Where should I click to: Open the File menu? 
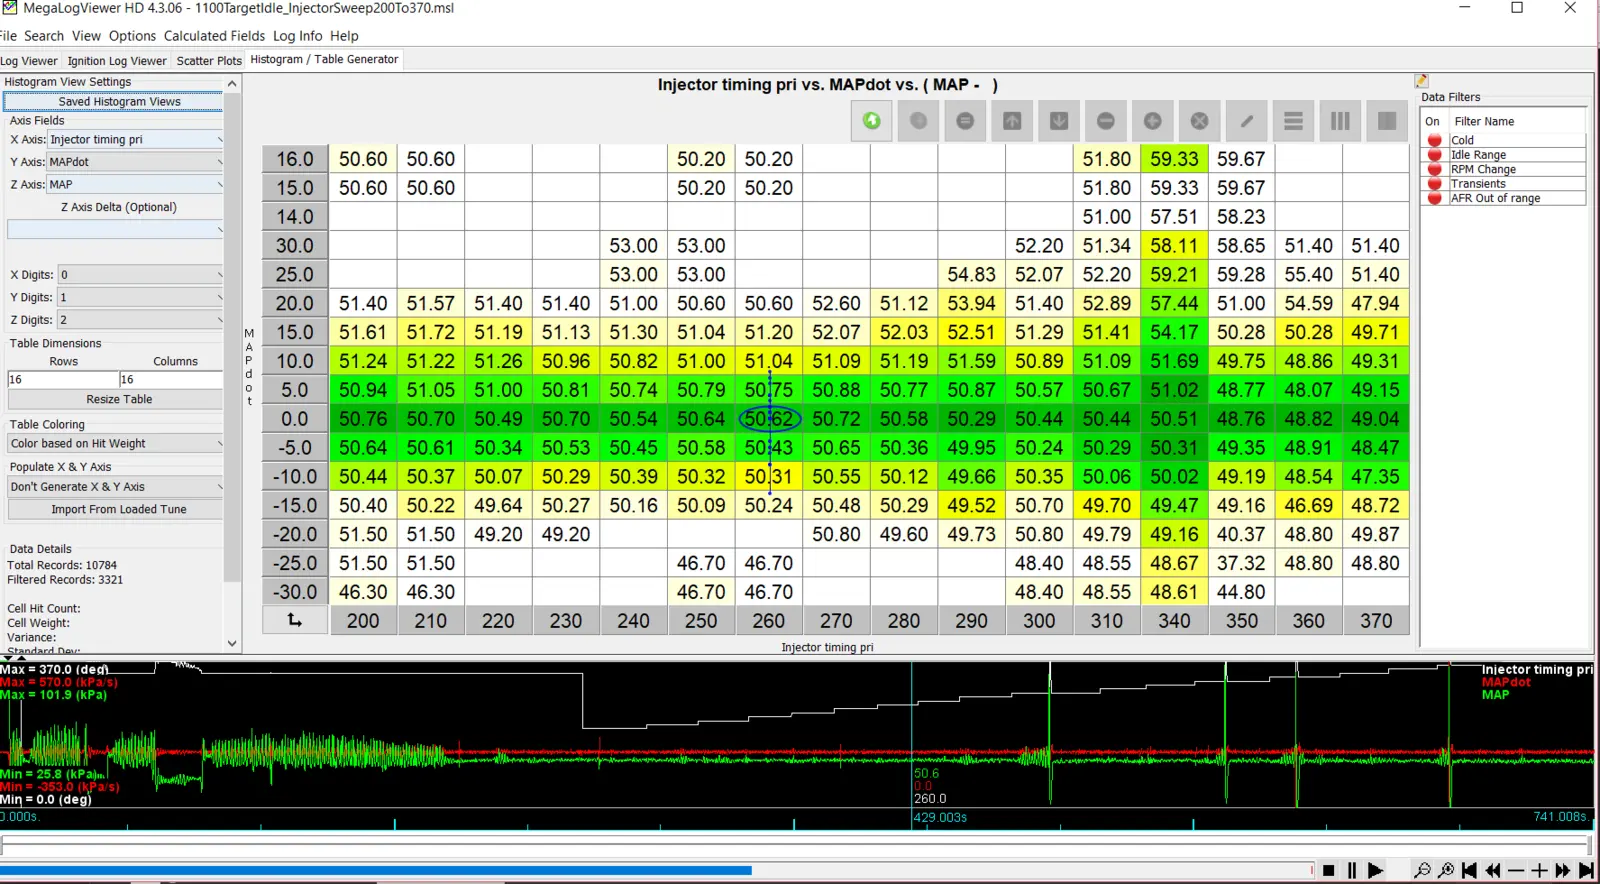pos(8,36)
